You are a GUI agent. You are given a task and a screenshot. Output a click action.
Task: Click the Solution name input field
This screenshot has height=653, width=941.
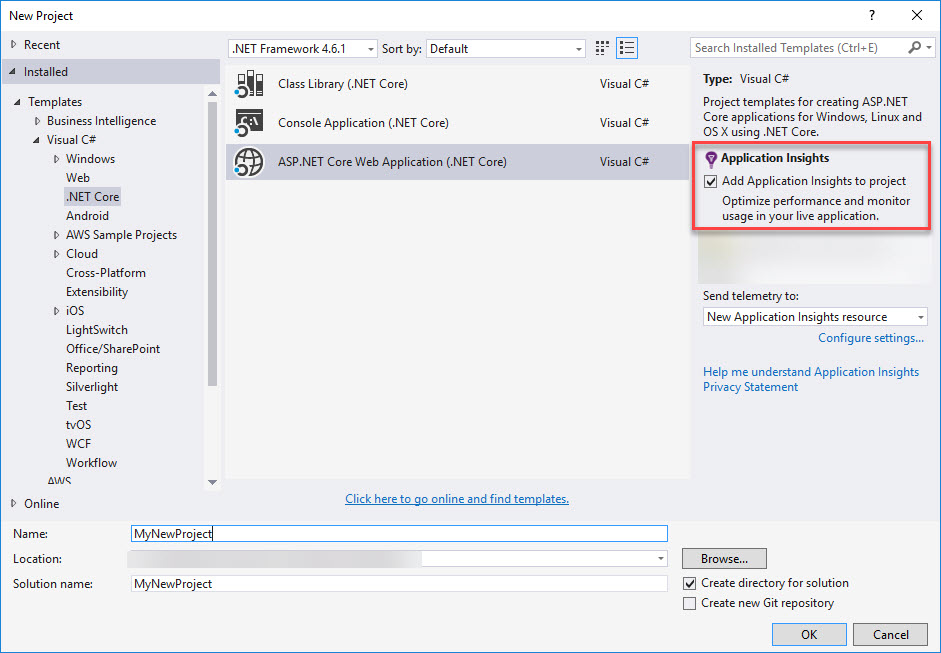pyautogui.click(x=399, y=584)
